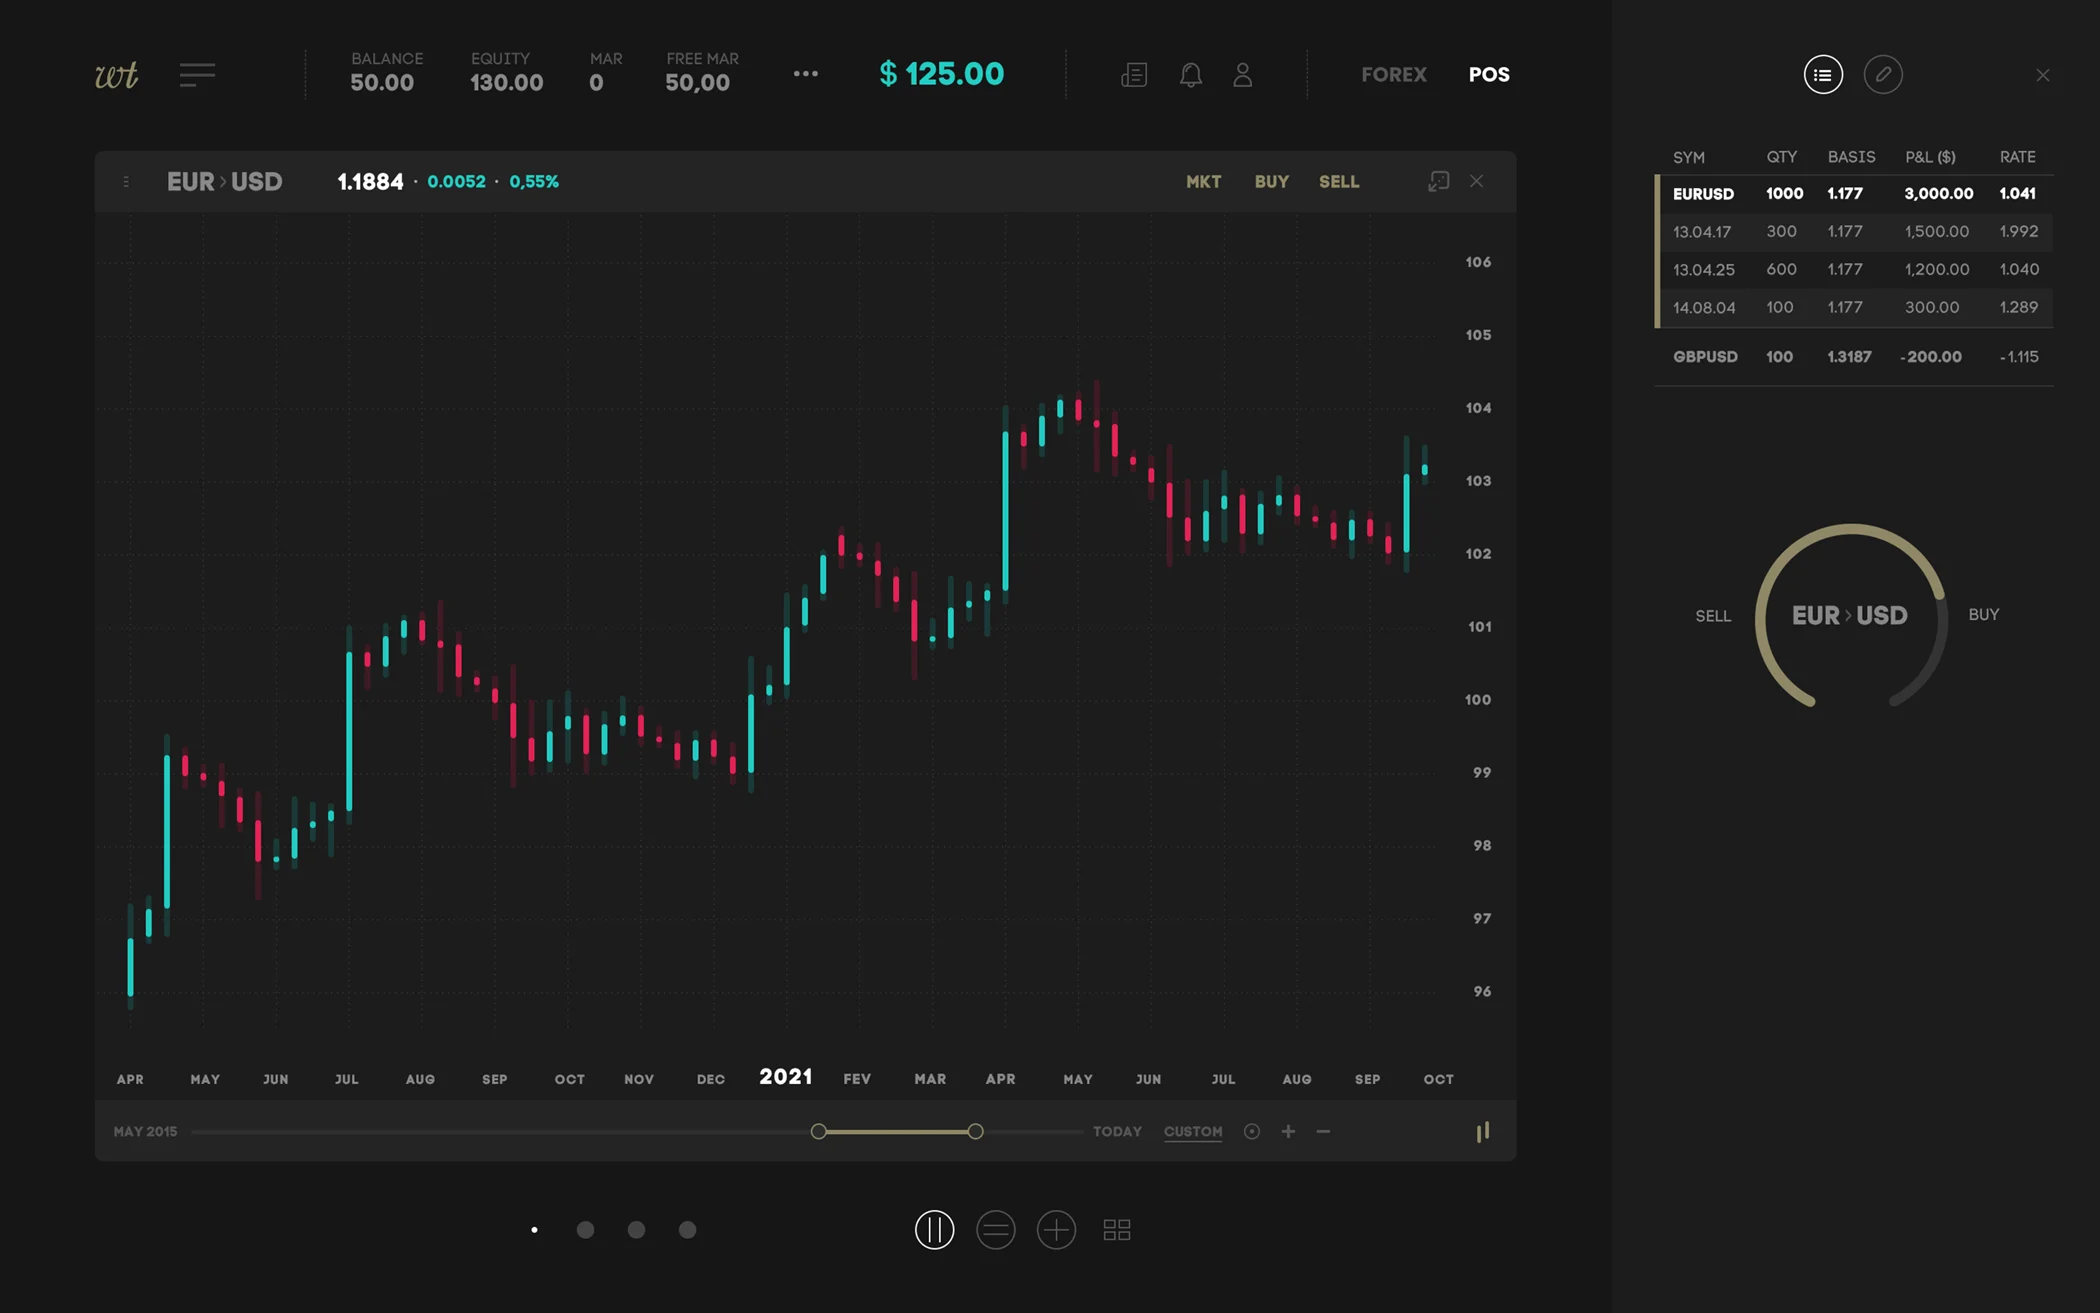
Task: Click the FREE MAR 50,00 value
Action: pos(697,83)
